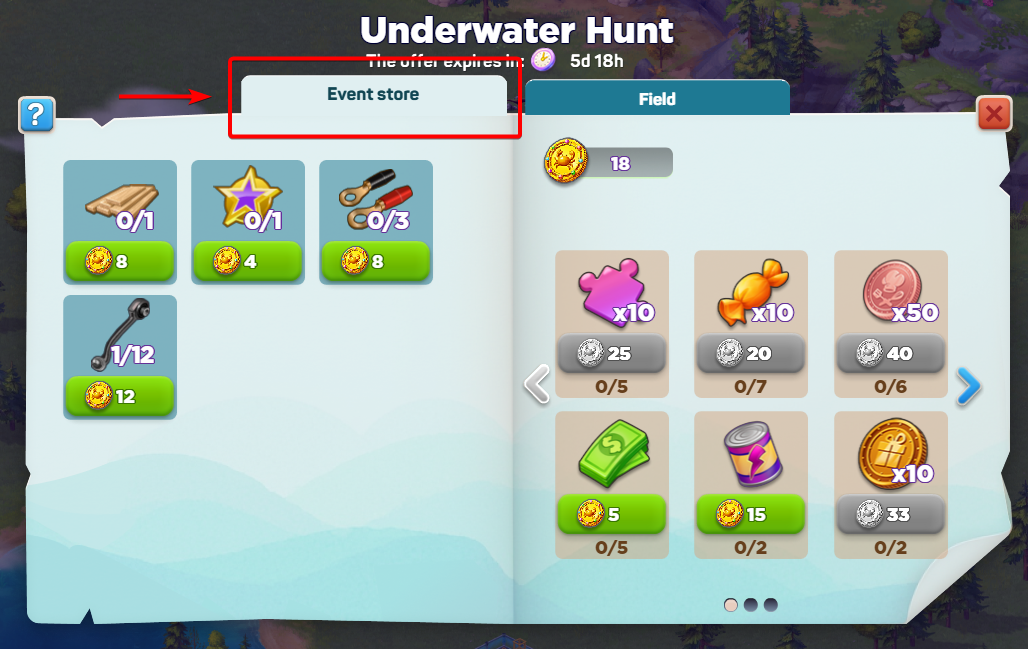
Task: Click the crab gold coin balance icon
Action: 566,161
